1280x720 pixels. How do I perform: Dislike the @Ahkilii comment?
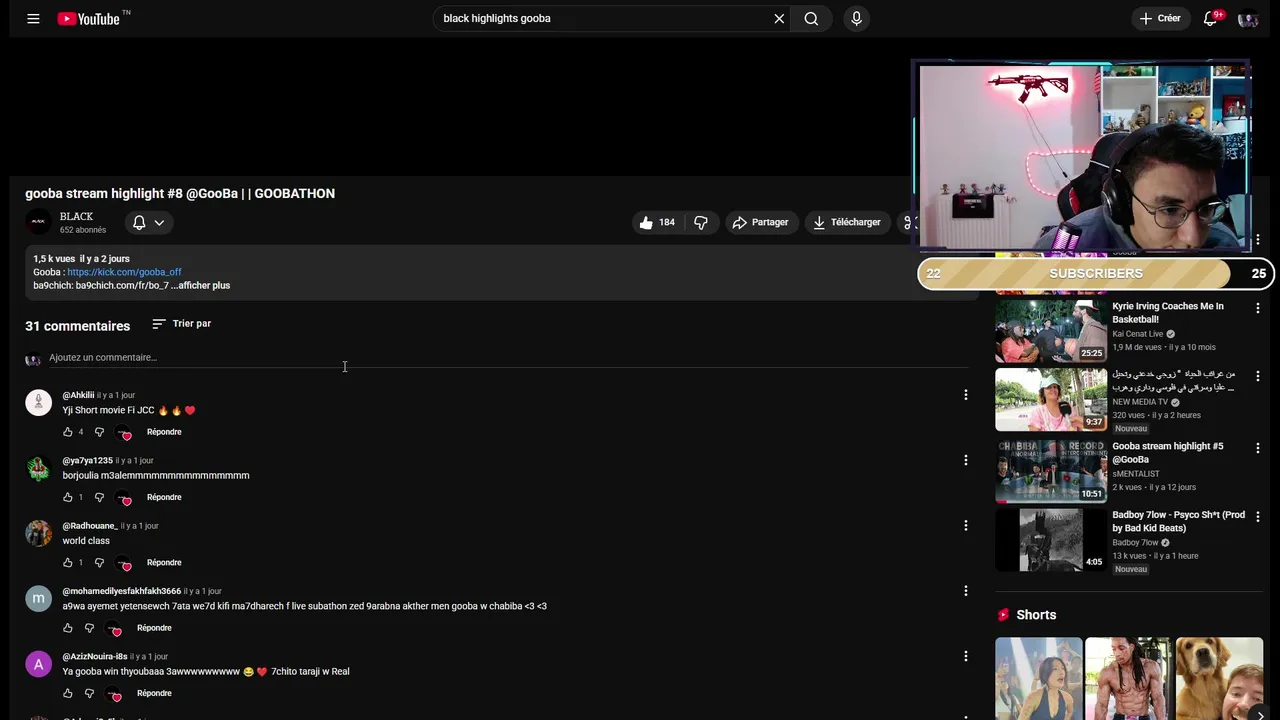point(99,432)
